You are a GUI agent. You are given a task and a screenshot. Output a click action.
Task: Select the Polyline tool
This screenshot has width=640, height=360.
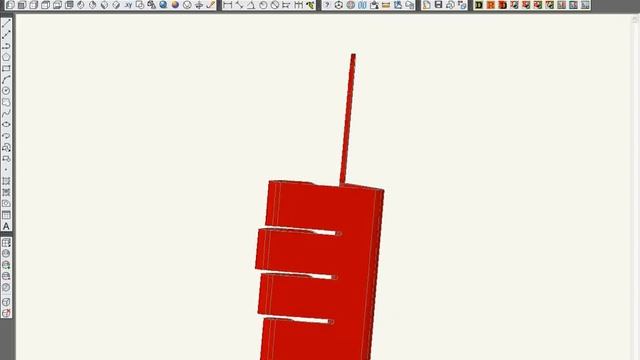tap(6, 46)
